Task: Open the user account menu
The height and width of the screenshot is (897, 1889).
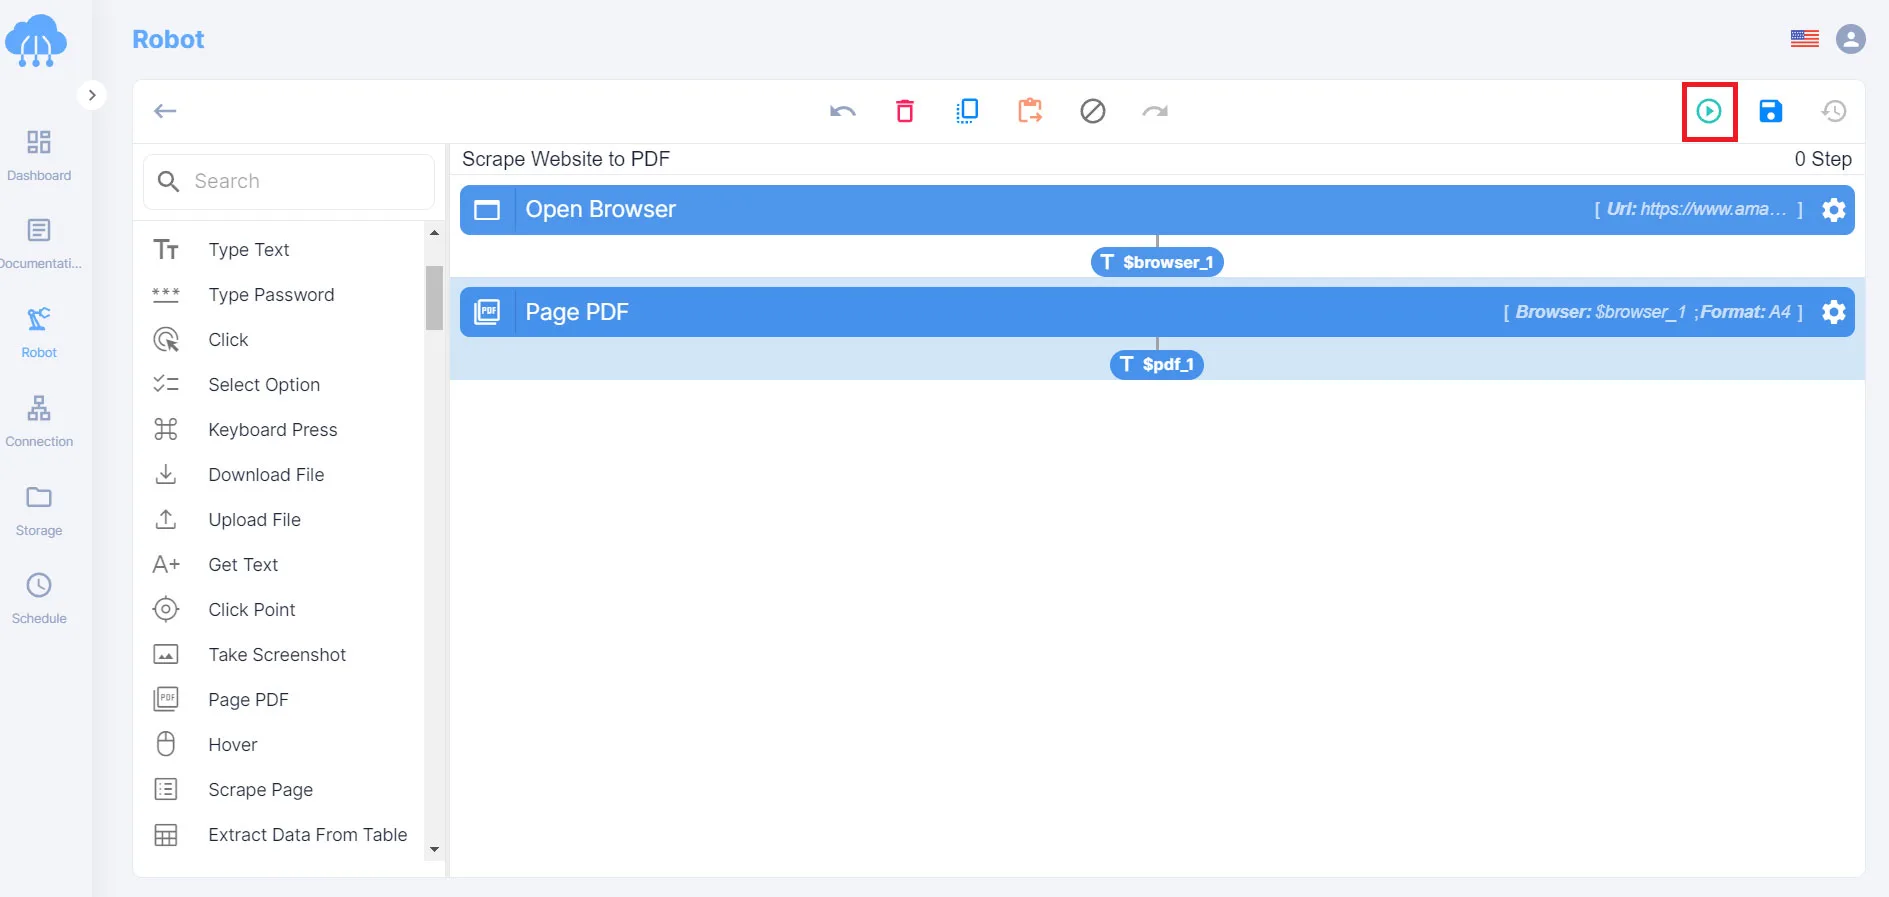Action: click(1851, 39)
